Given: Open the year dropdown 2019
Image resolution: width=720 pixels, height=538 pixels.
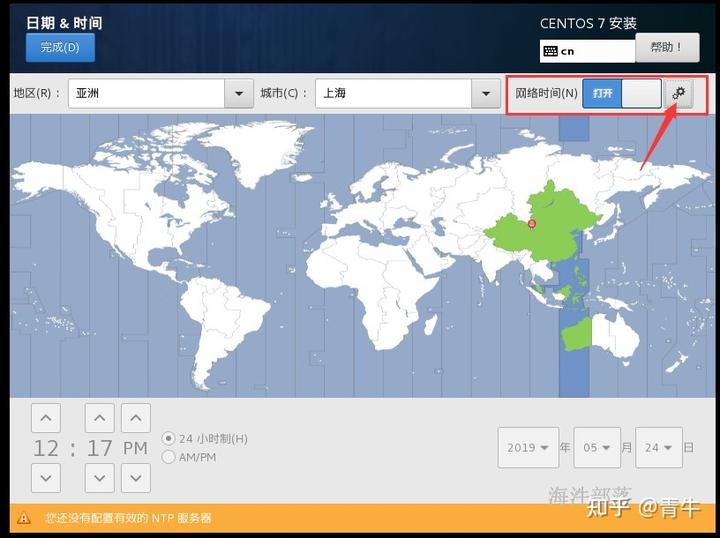Looking at the screenshot, I should click(528, 448).
